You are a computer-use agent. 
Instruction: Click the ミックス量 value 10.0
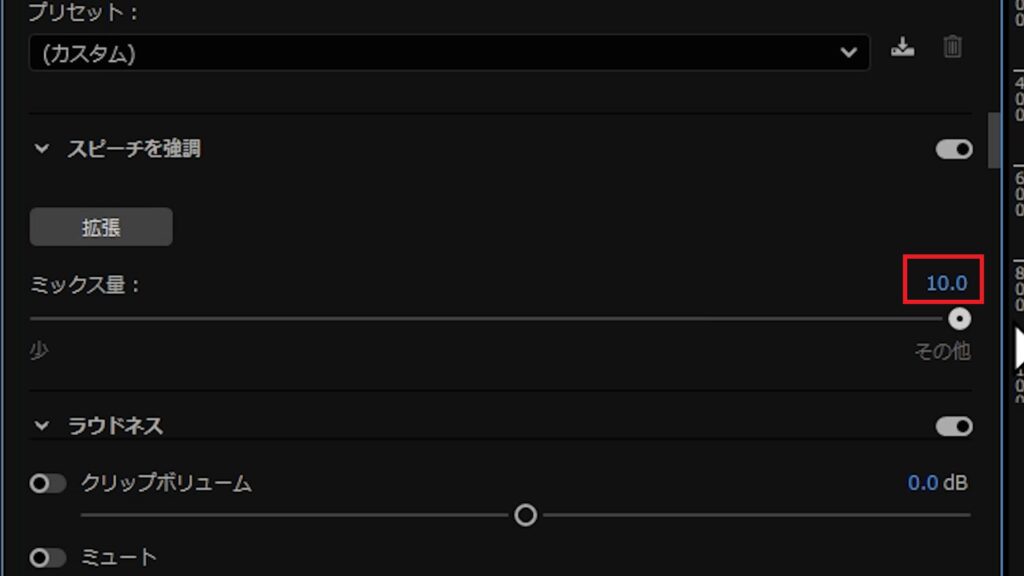tap(946, 283)
